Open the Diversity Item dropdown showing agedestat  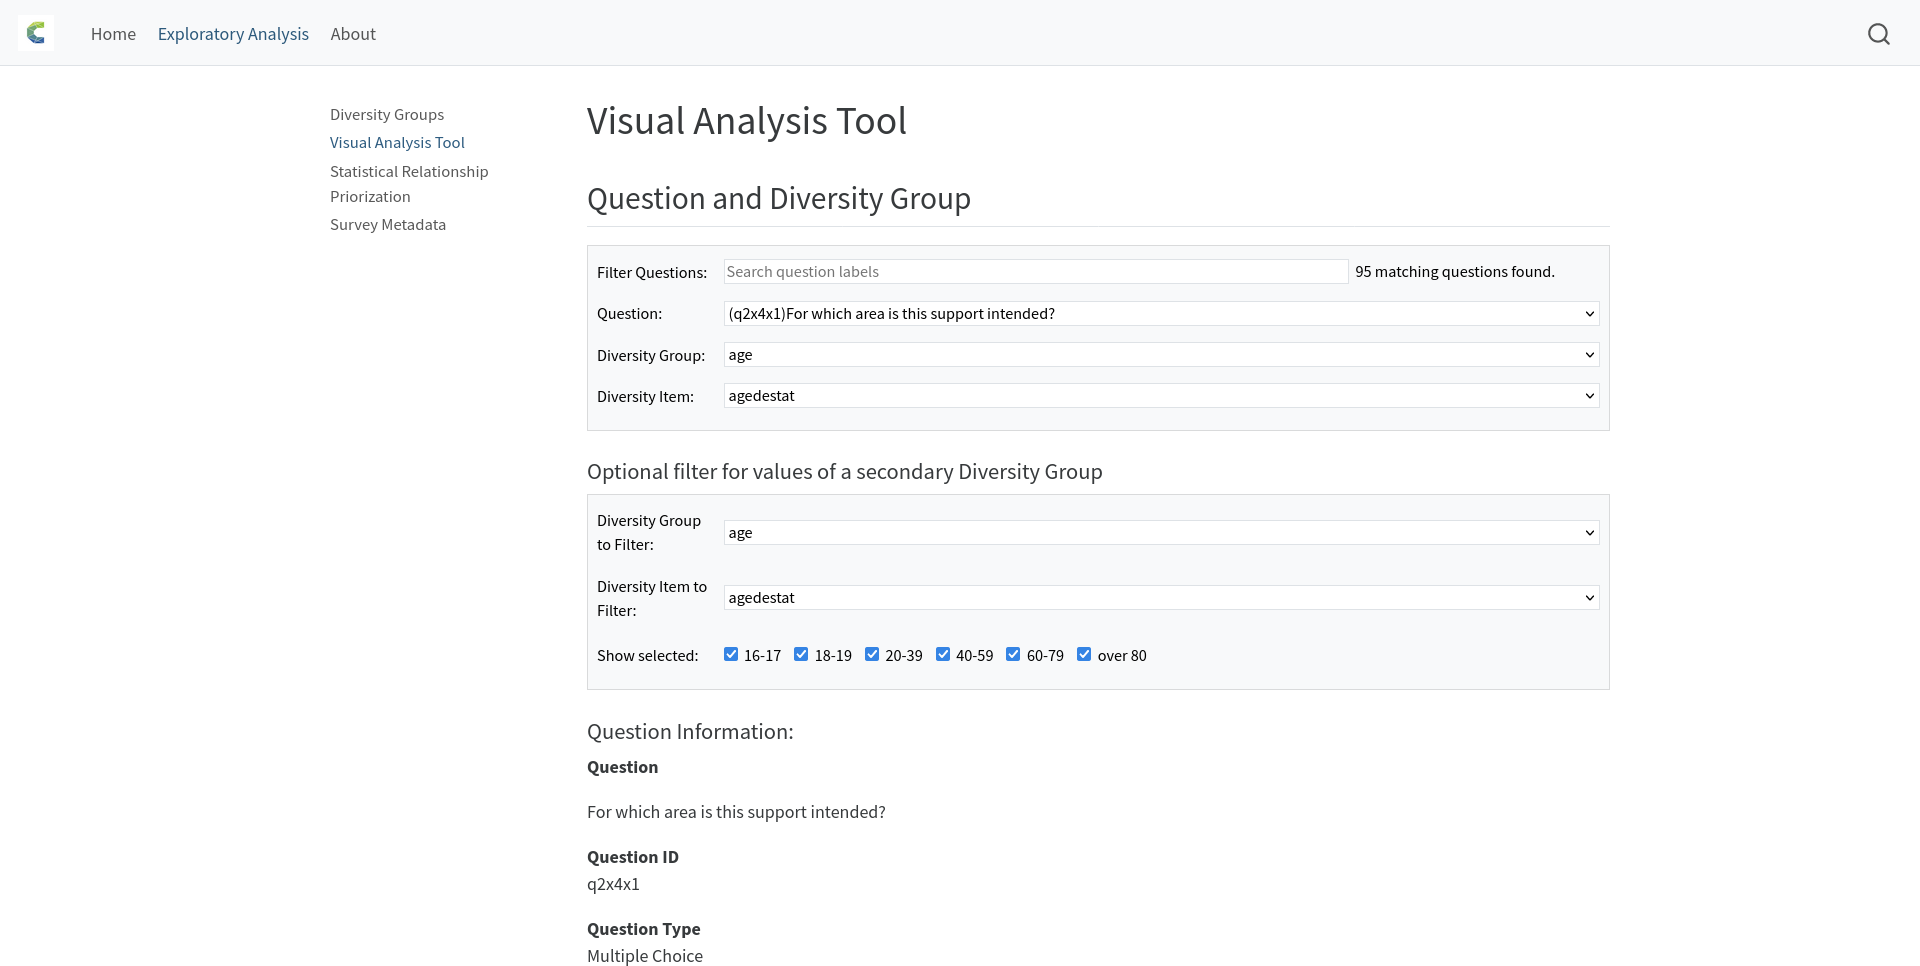pyautogui.click(x=1160, y=395)
